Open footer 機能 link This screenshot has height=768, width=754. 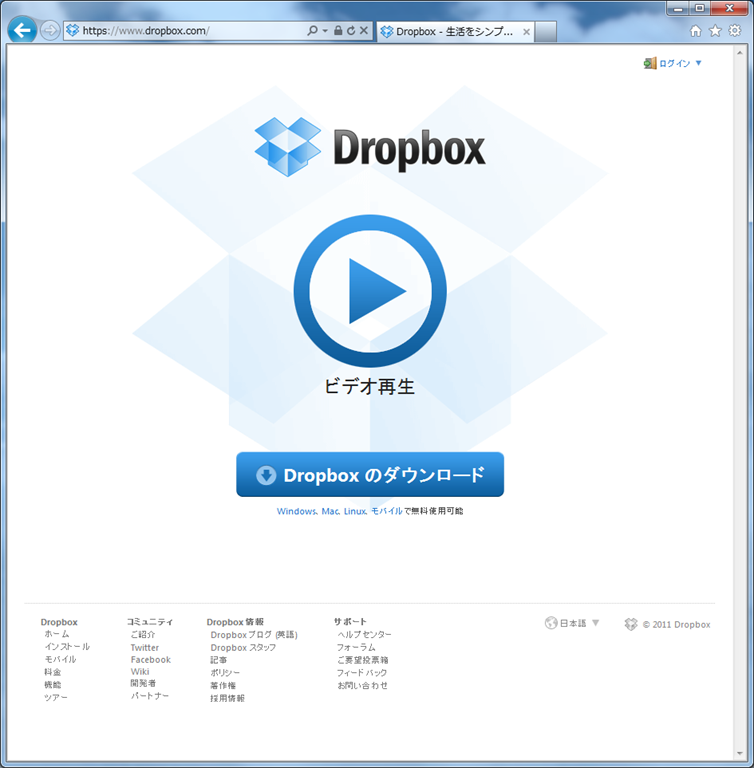(52, 685)
